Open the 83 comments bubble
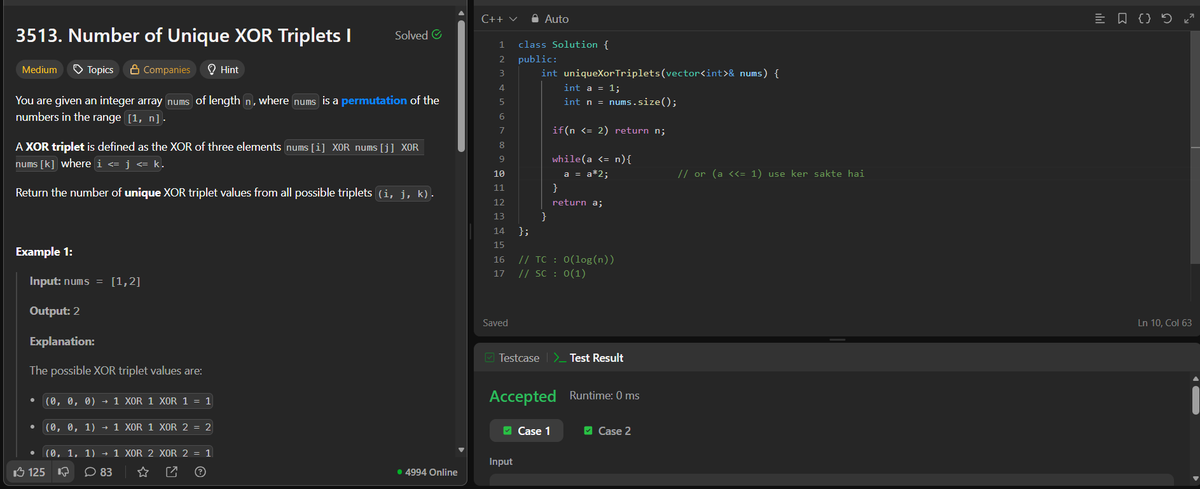 [x=98, y=471]
